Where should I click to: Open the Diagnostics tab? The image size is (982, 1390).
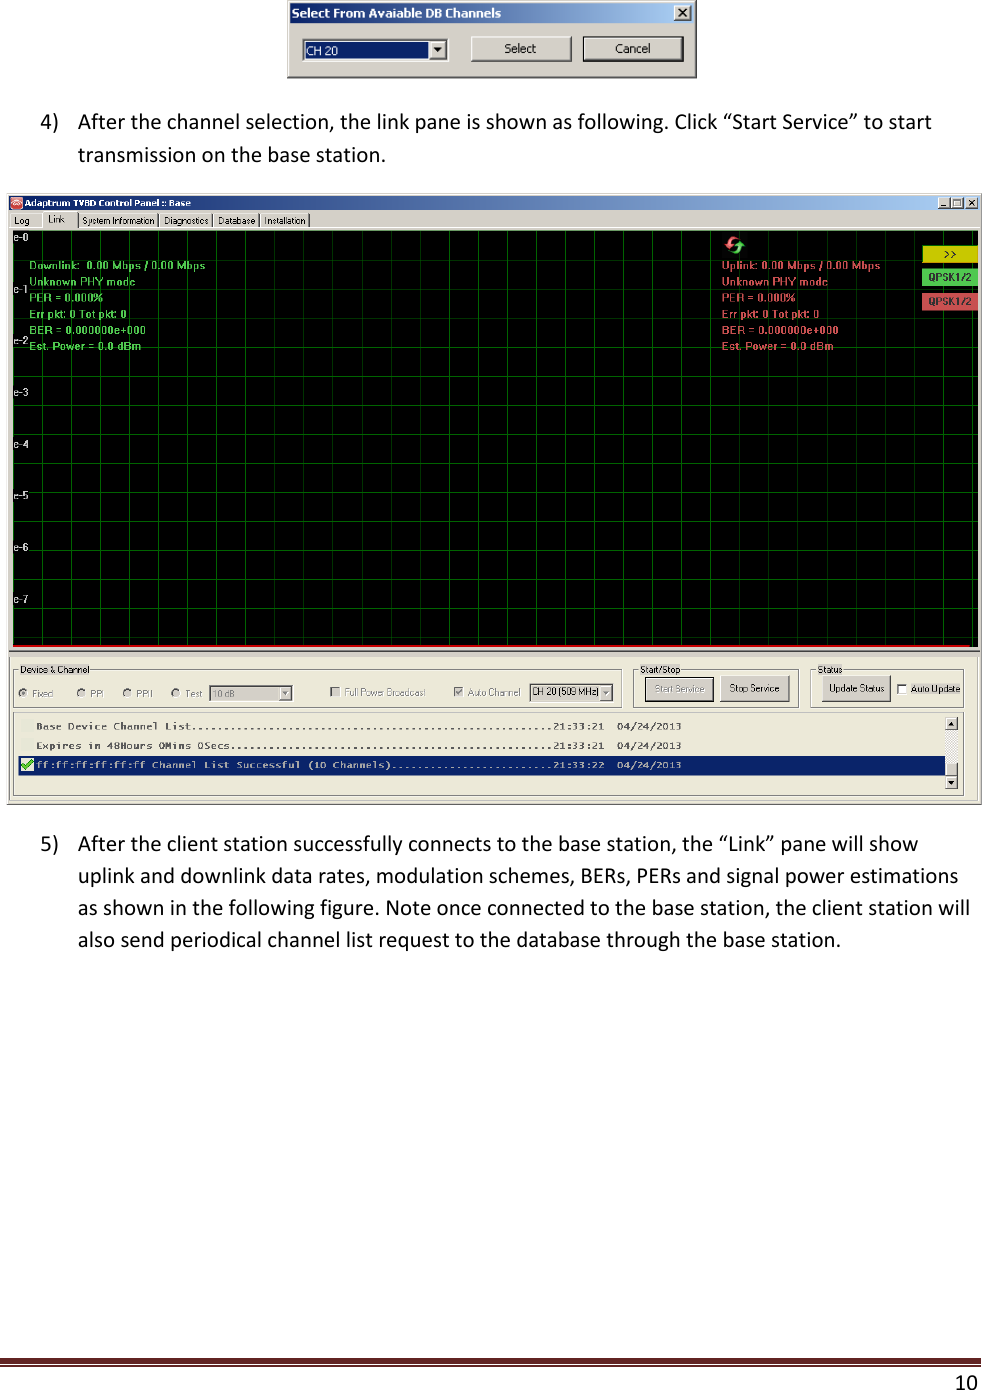(x=187, y=221)
